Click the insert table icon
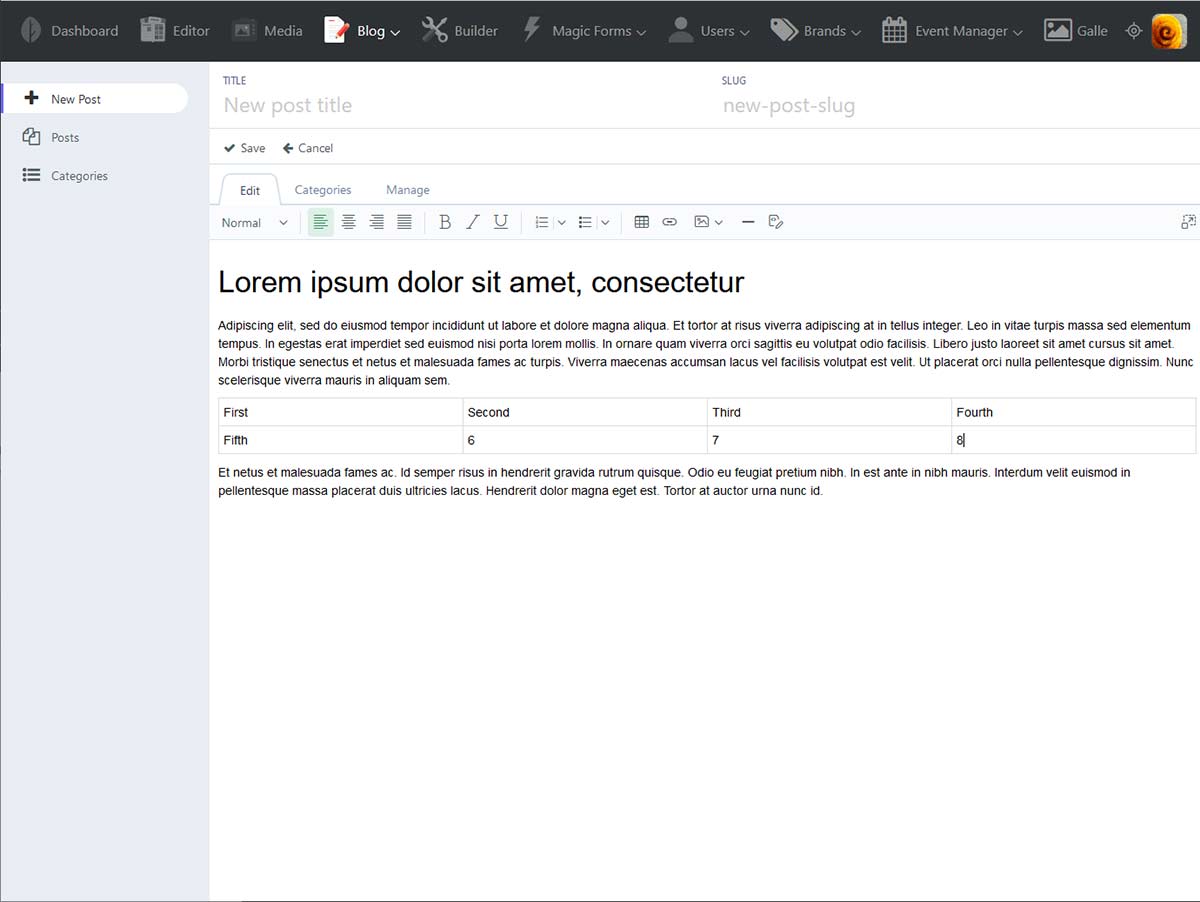 click(x=642, y=222)
